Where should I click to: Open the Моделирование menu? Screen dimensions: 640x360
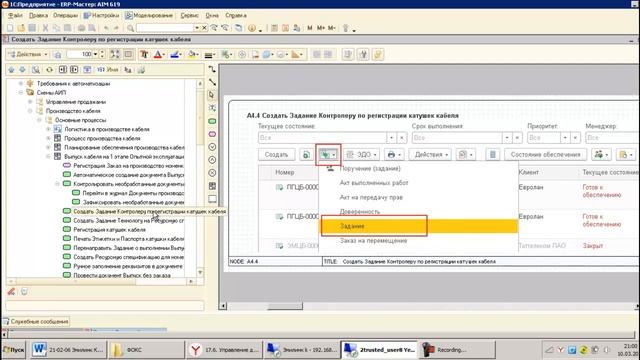tap(149, 16)
